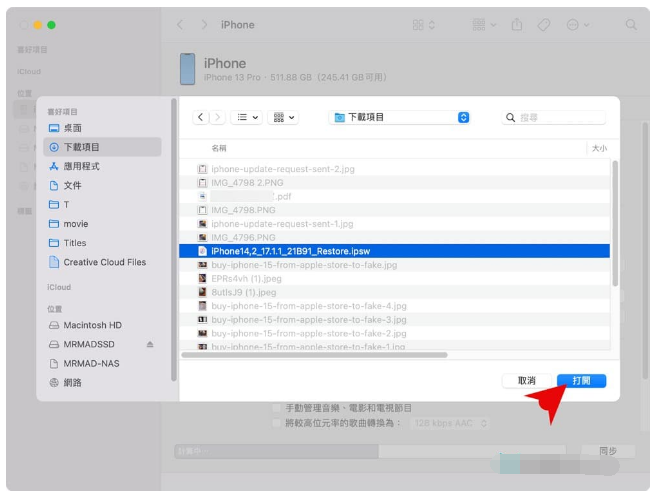Click IMG_4796.PNG file row
The height and width of the screenshot is (498, 657).
394,237
